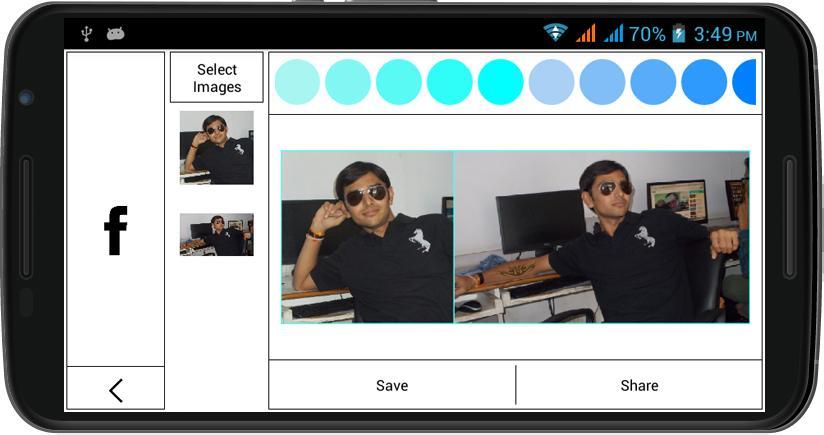Tap the right photo in the collage
Screen dimensions: 824x435
(x=601, y=237)
